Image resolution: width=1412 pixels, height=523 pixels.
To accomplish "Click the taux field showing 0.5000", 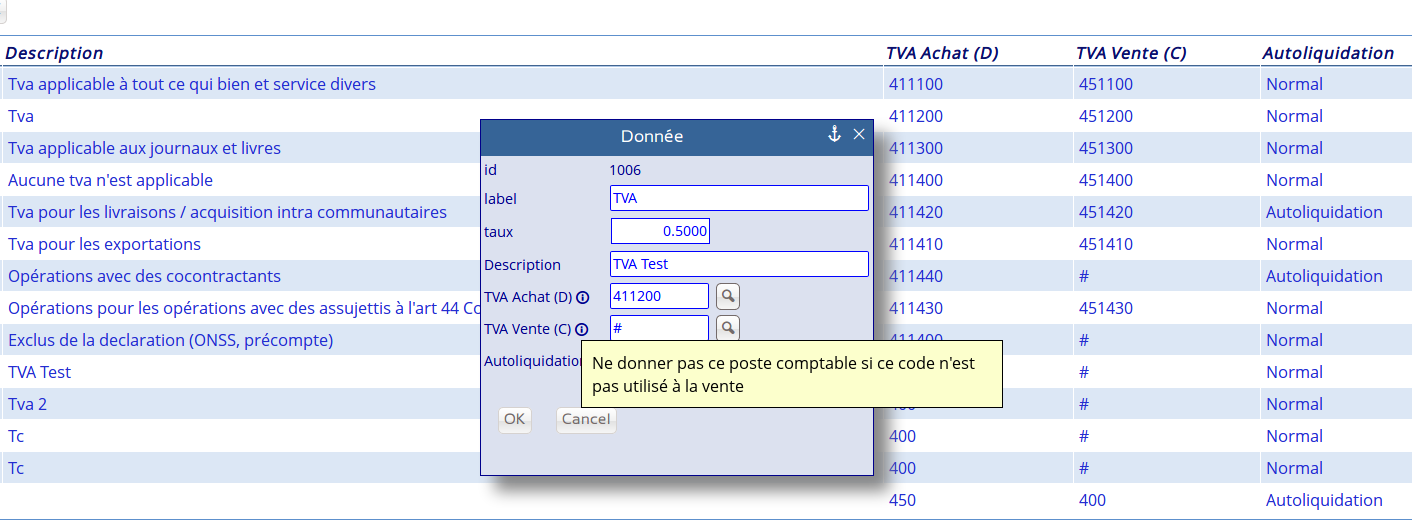I will (660, 231).
